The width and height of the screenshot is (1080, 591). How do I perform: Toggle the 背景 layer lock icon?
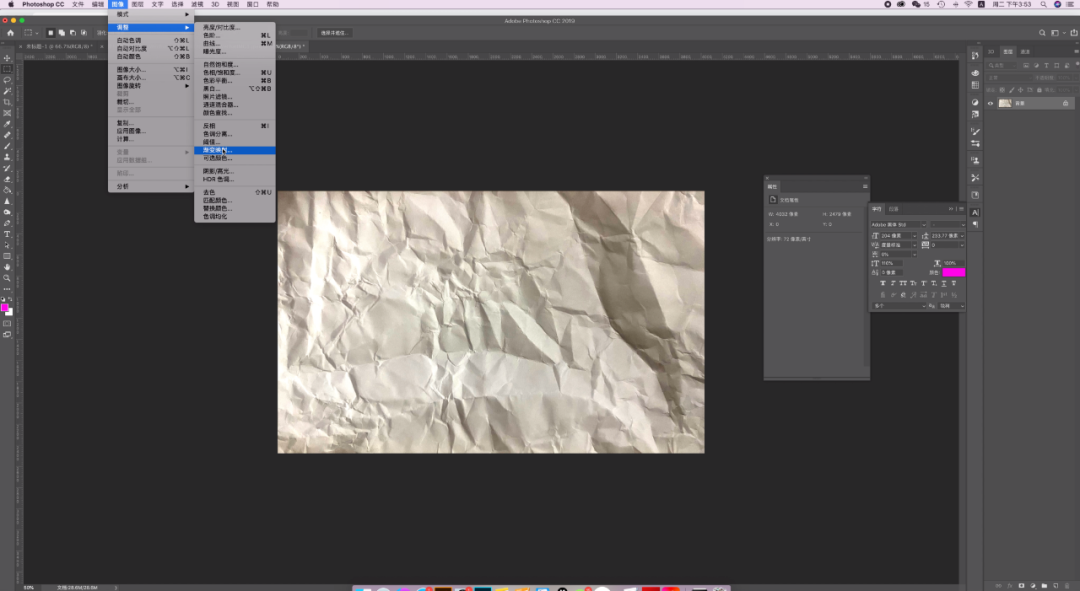pyautogui.click(x=1065, y=103)
